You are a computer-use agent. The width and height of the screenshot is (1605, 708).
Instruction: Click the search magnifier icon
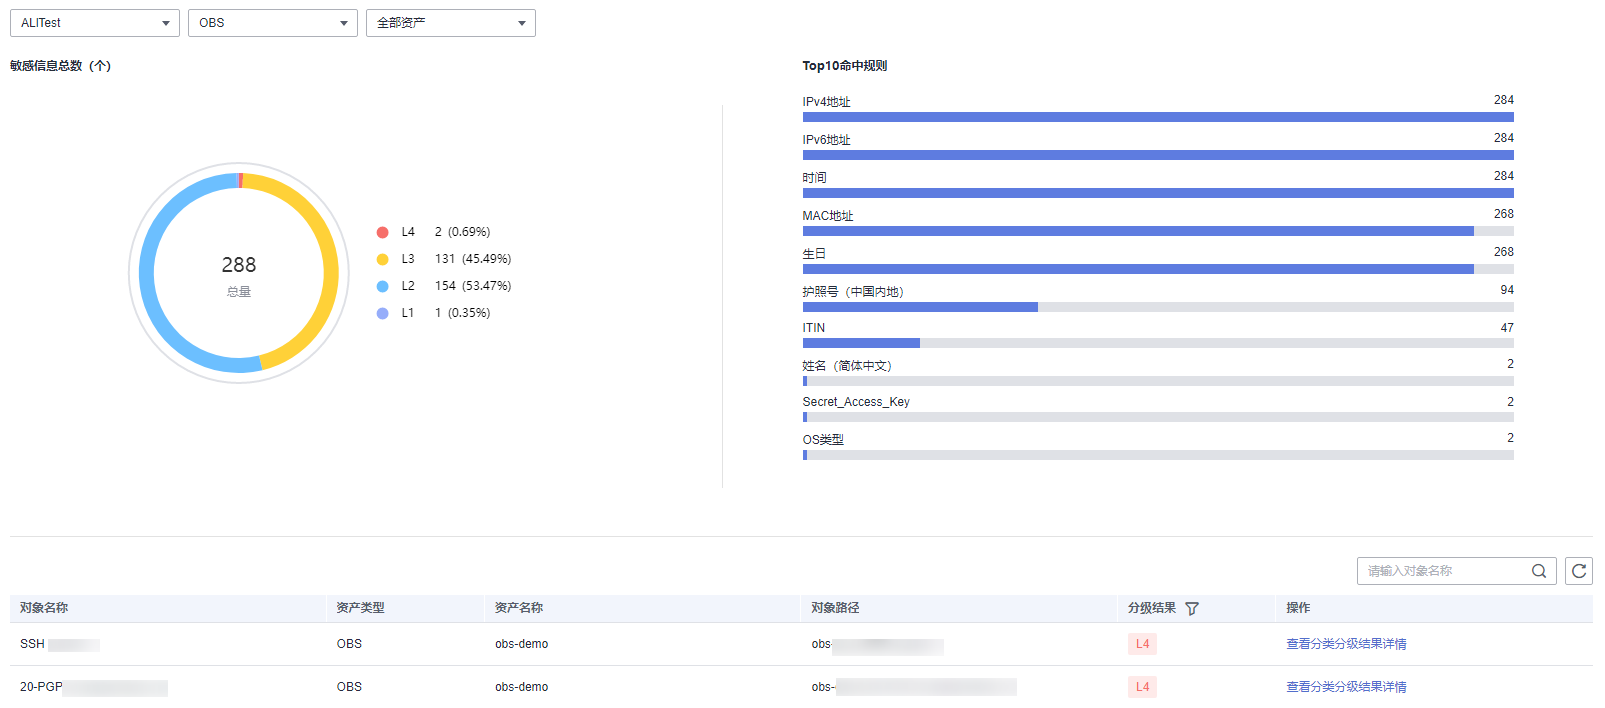point(1539,571)
